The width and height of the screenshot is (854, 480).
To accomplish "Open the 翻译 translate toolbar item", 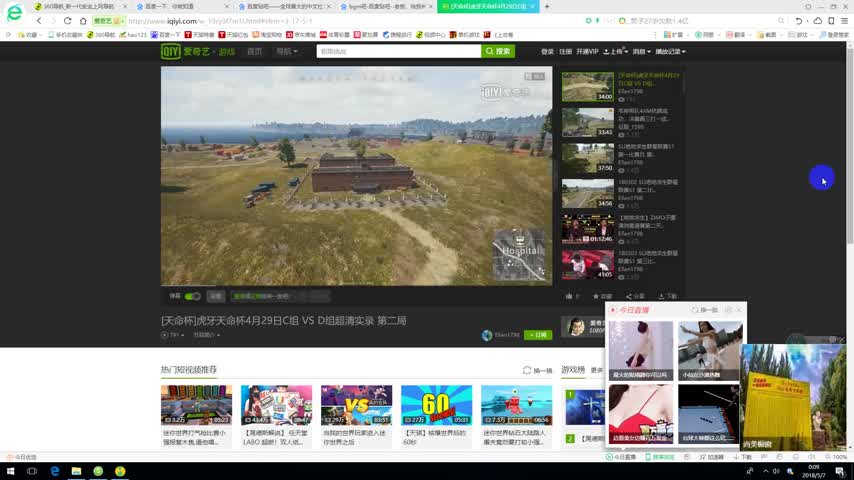I will (736, 34).
